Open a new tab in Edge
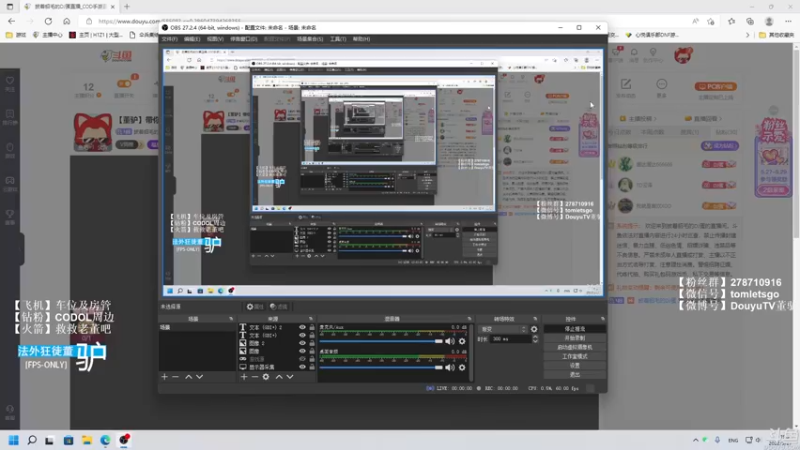The height and width of the screenshot is (450, 800). (x=127, y=7)
